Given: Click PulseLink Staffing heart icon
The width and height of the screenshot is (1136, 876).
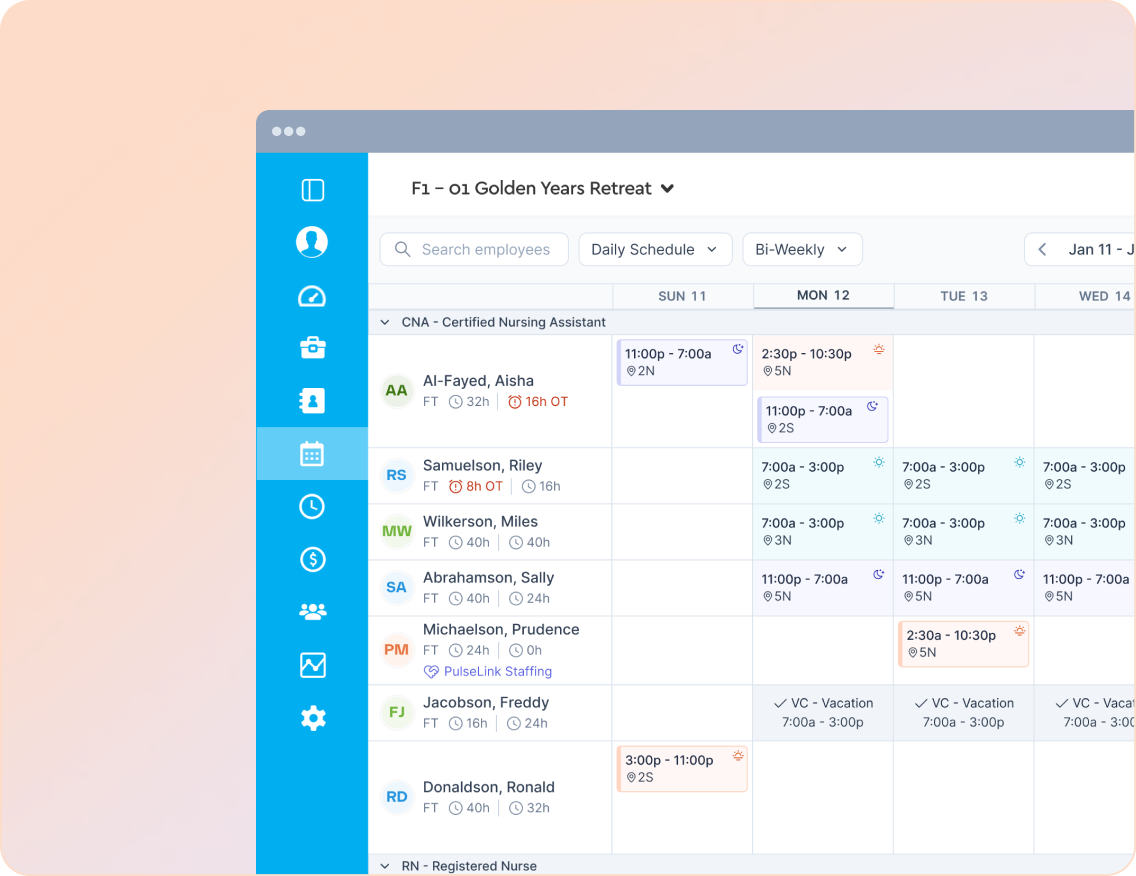Looking at the screenshot, I should click(x=431, y=672).
